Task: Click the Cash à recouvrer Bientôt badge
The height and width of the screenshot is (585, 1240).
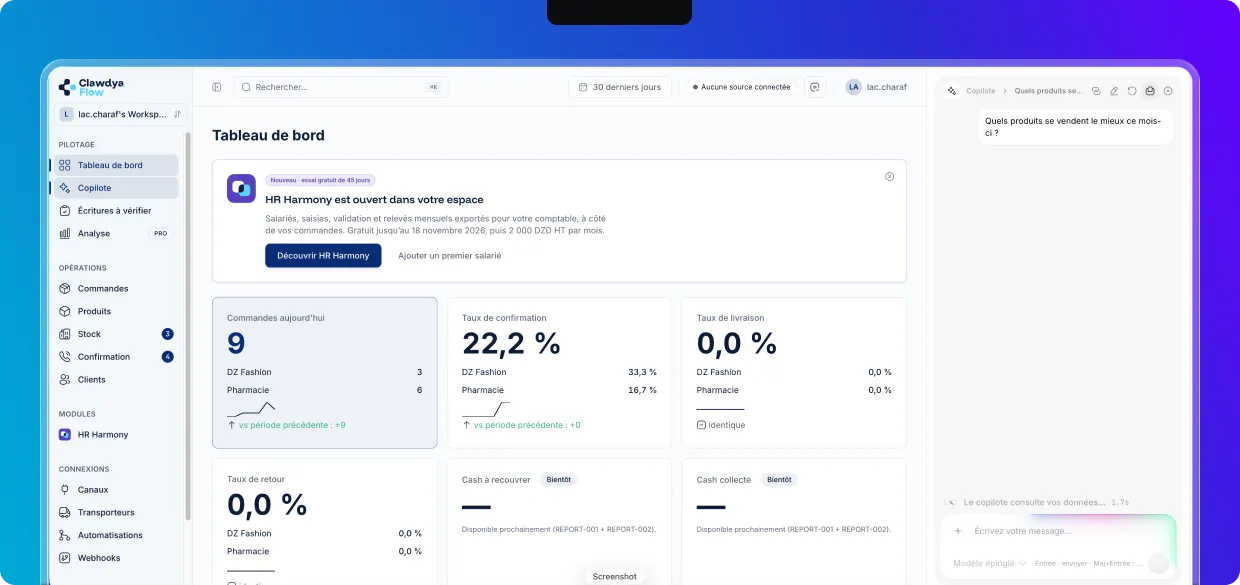Action: pos(559,480)
